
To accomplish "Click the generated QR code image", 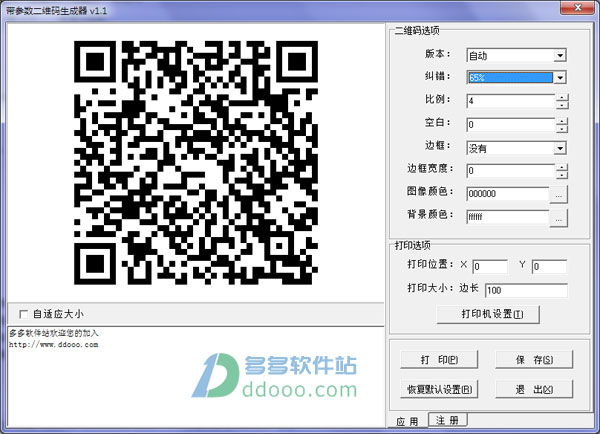I will pos(196,163).
